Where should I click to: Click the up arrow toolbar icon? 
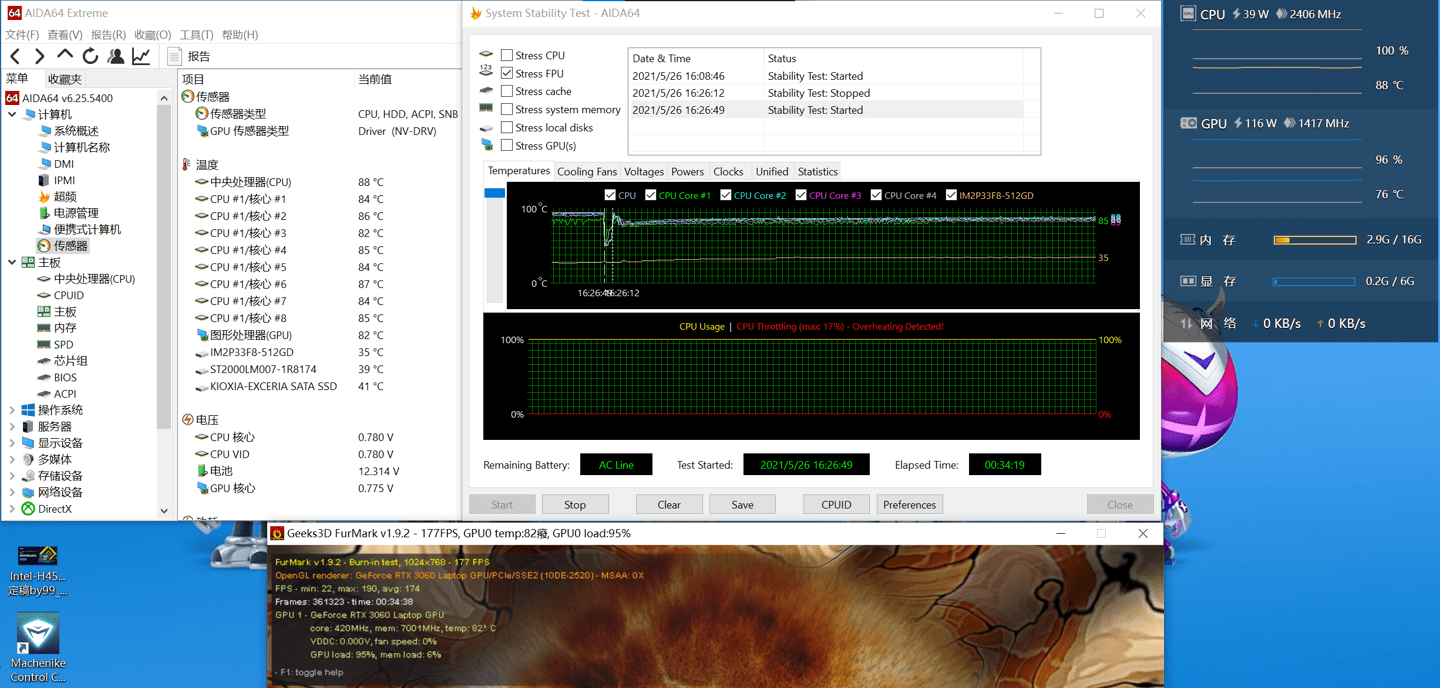point(65,57)
